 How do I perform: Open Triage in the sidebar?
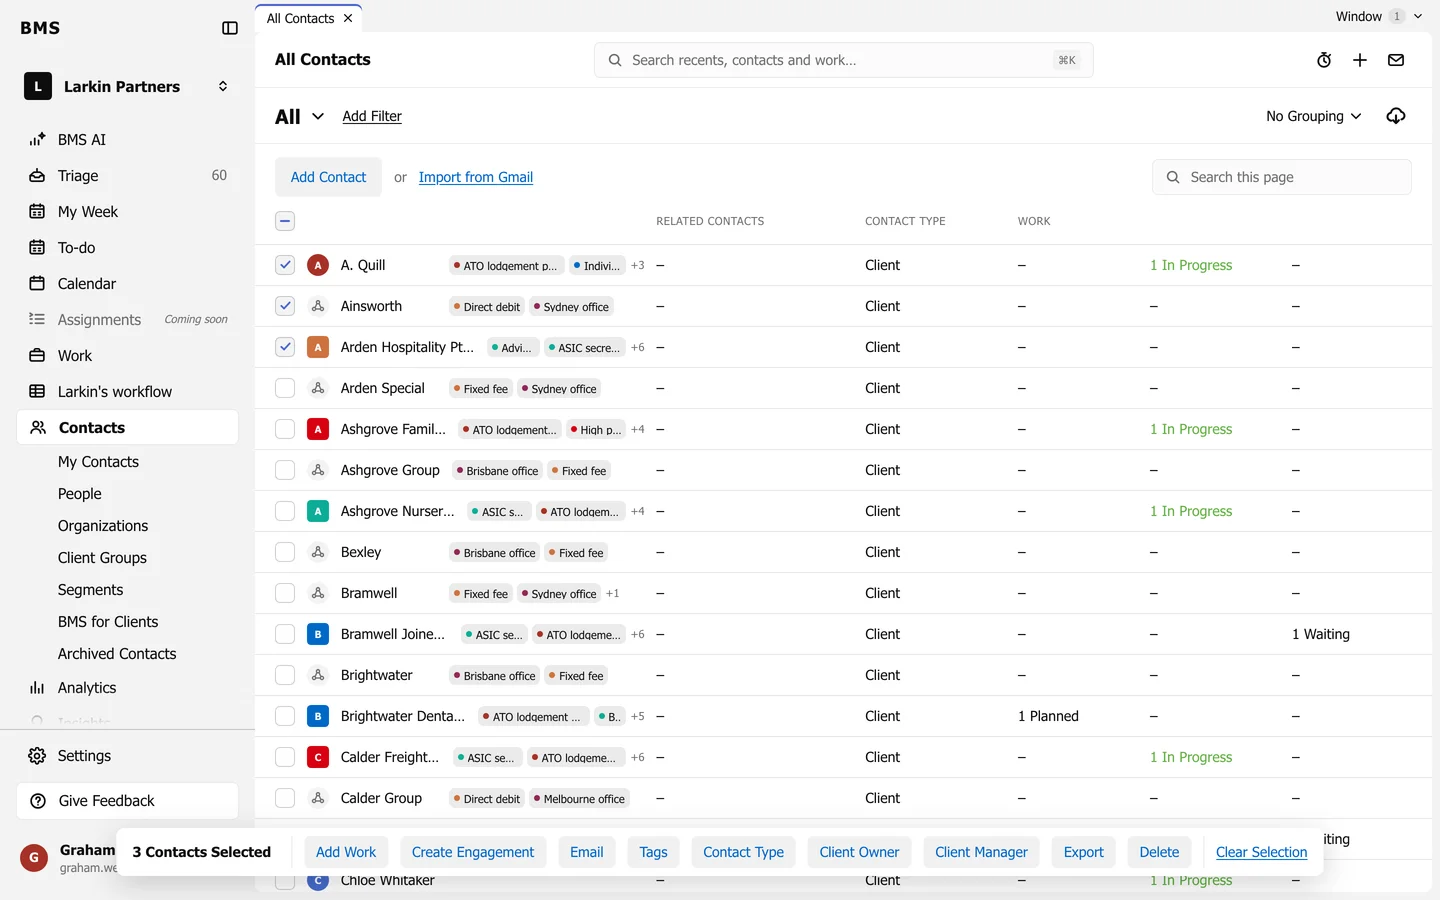(128, 176)
